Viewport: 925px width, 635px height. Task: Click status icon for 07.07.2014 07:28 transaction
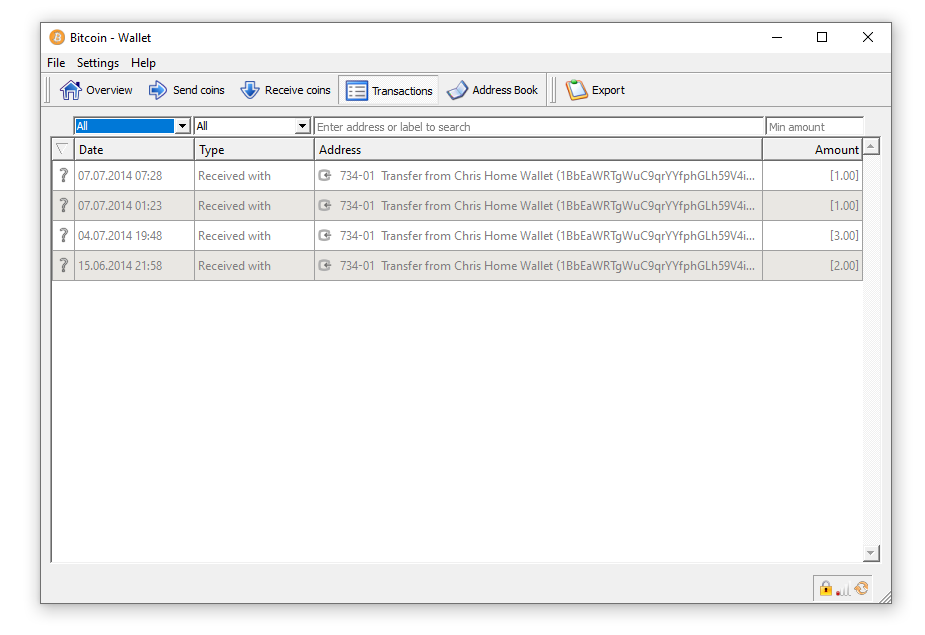coord(63,175)
